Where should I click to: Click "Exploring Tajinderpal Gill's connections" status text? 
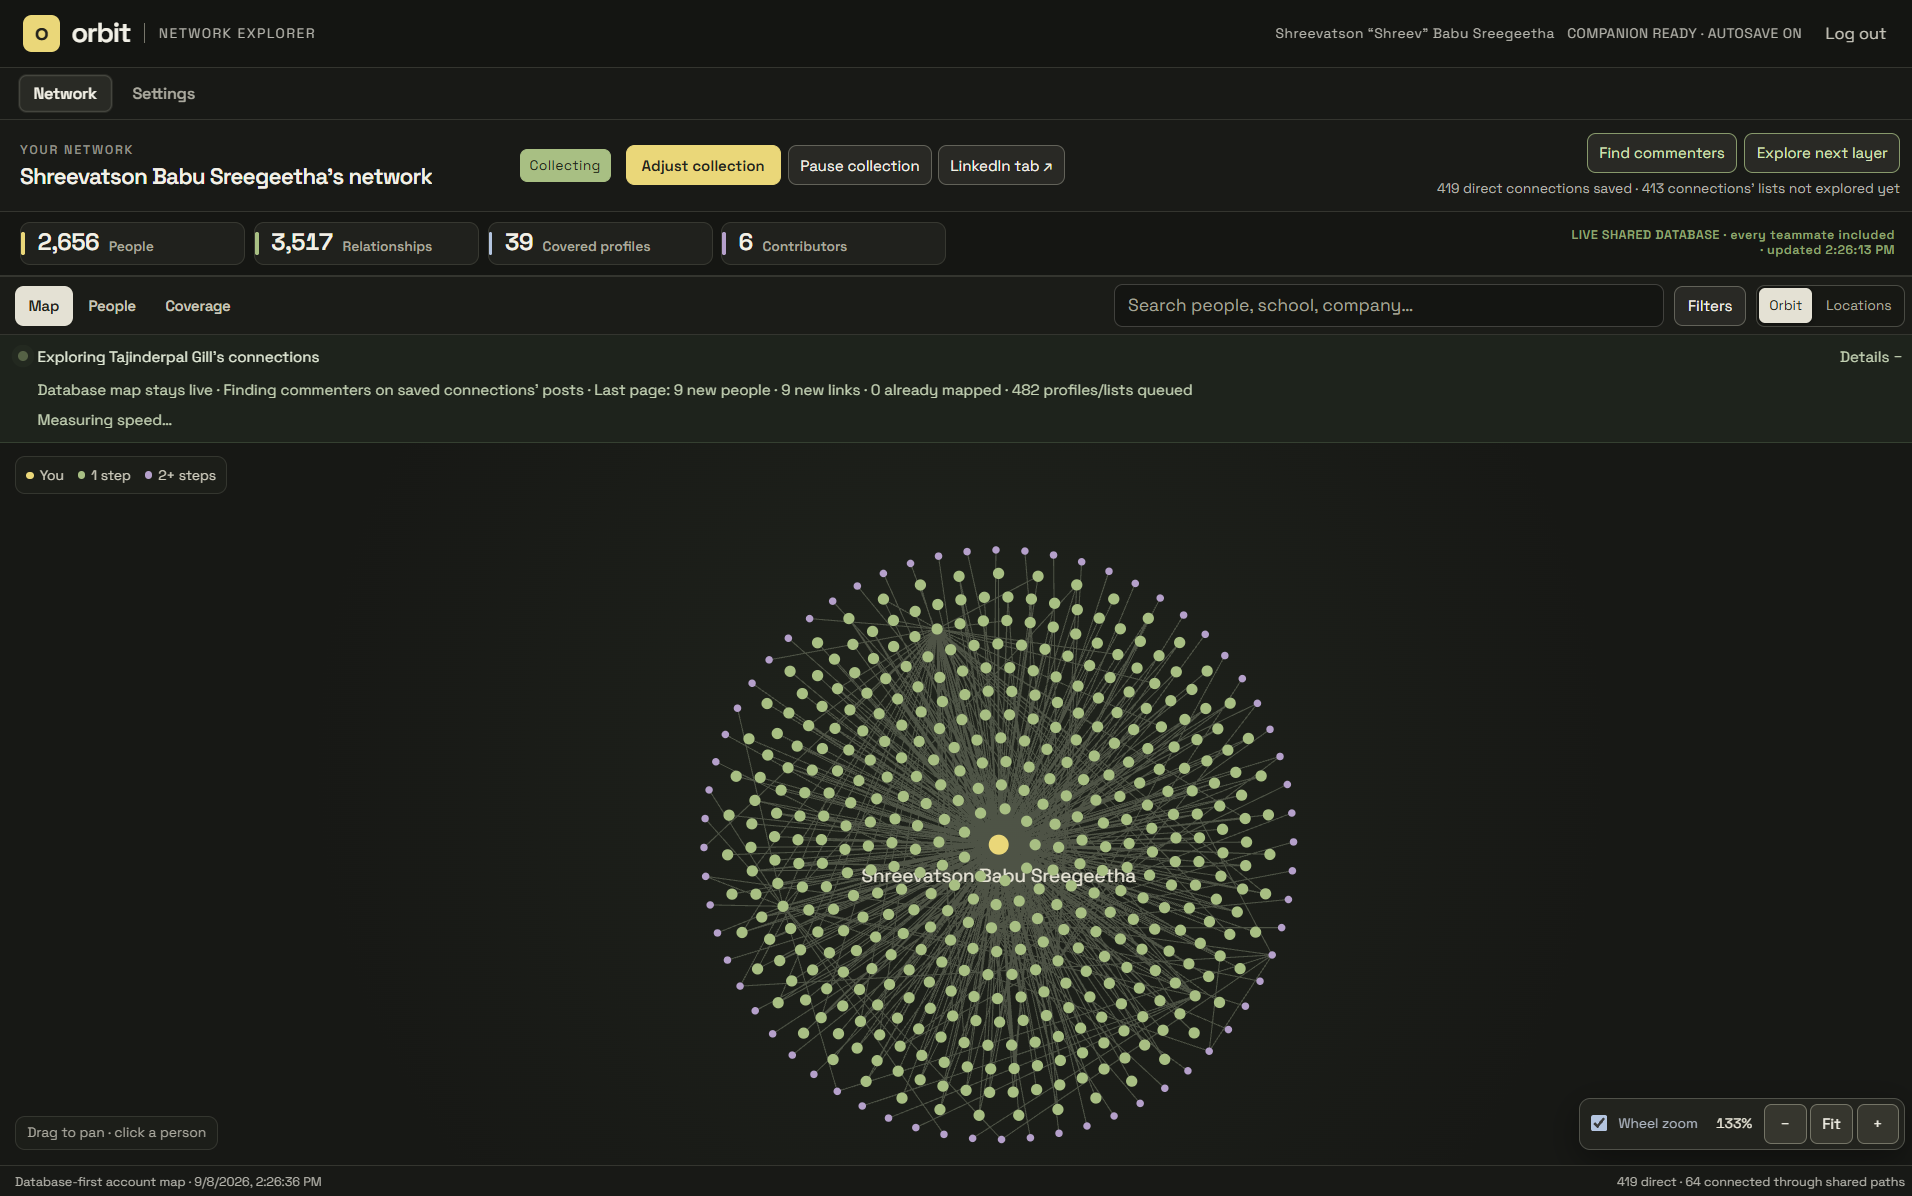pyautogui.click(x=178, y=357)
